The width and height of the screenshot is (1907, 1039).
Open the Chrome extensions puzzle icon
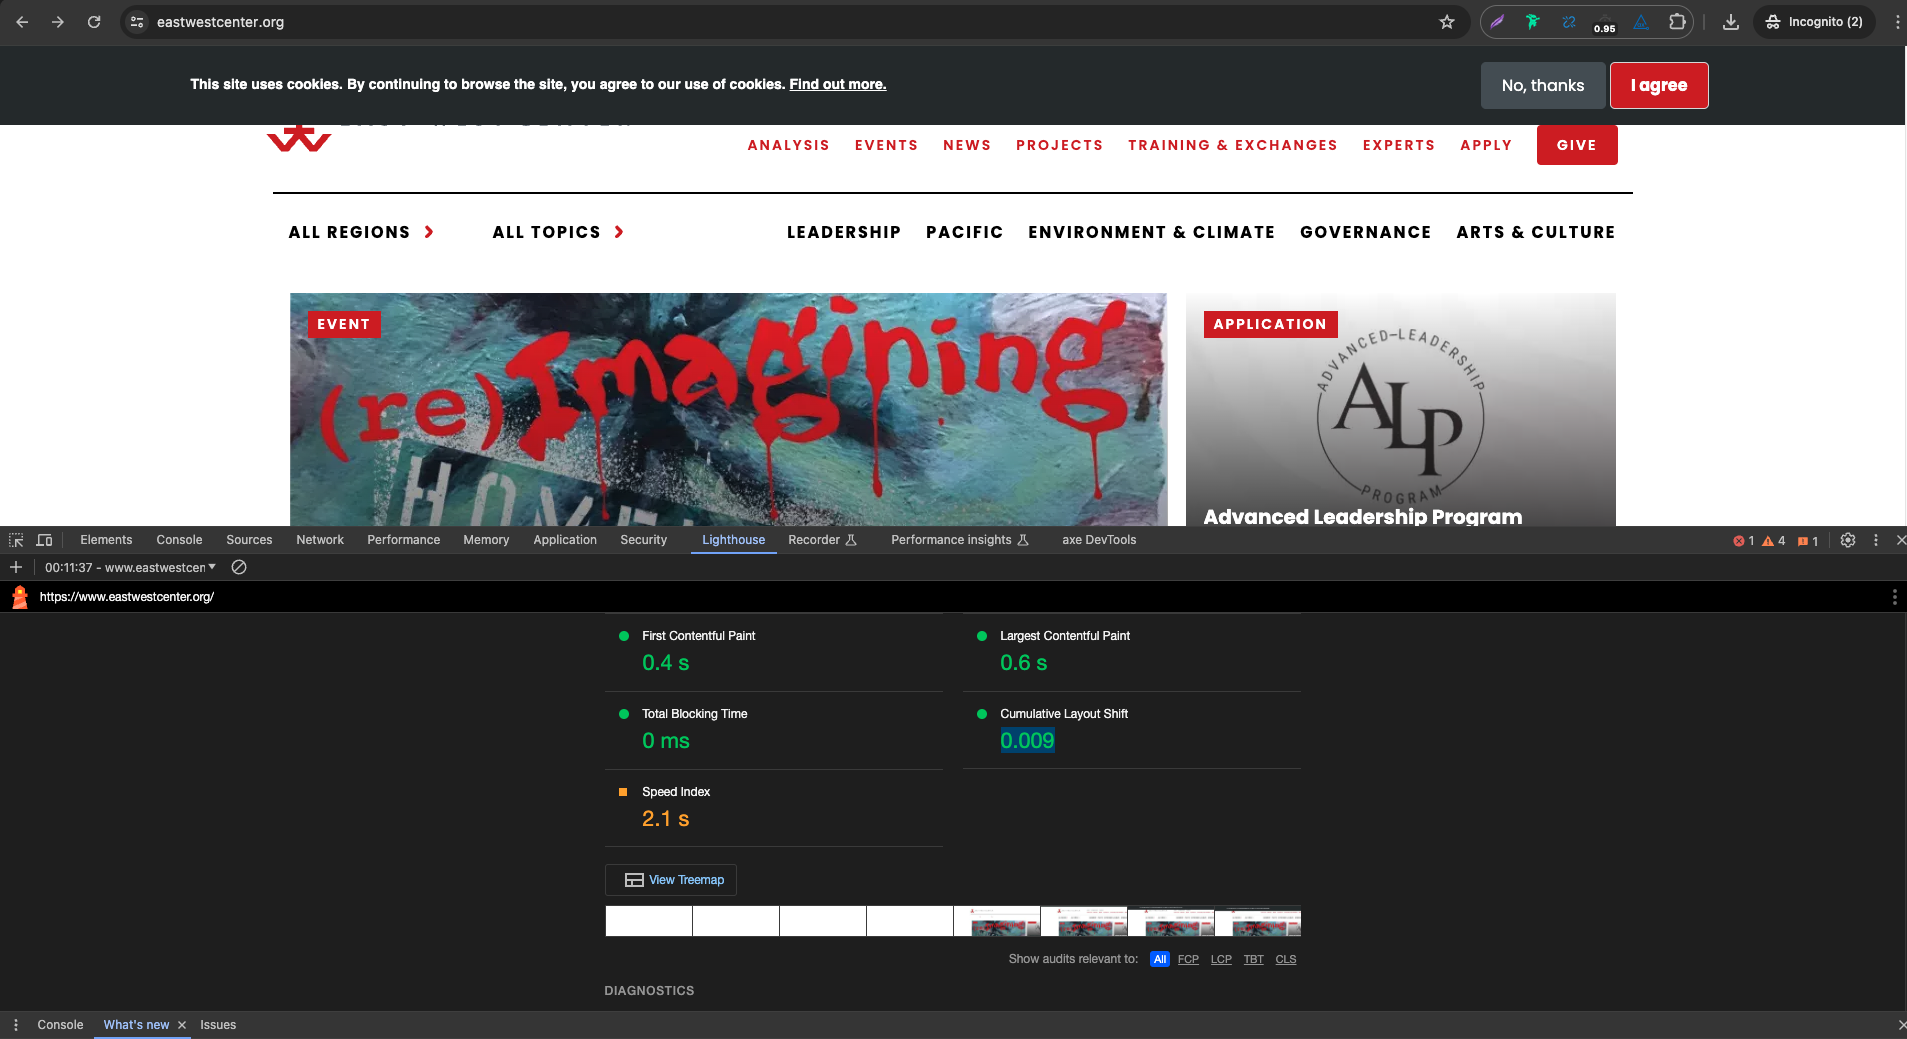1677,22
